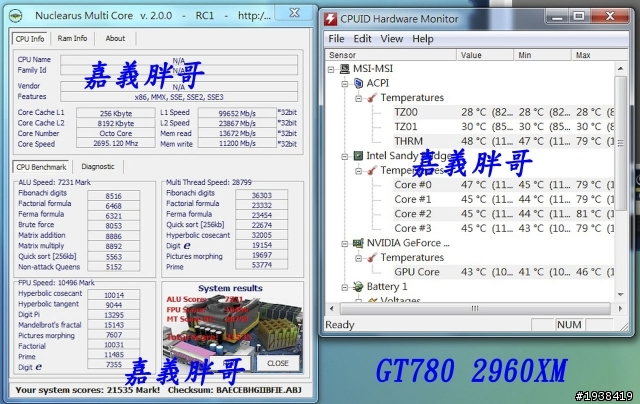Open the File menu in Hardware Monitor

tap(336, 39)
